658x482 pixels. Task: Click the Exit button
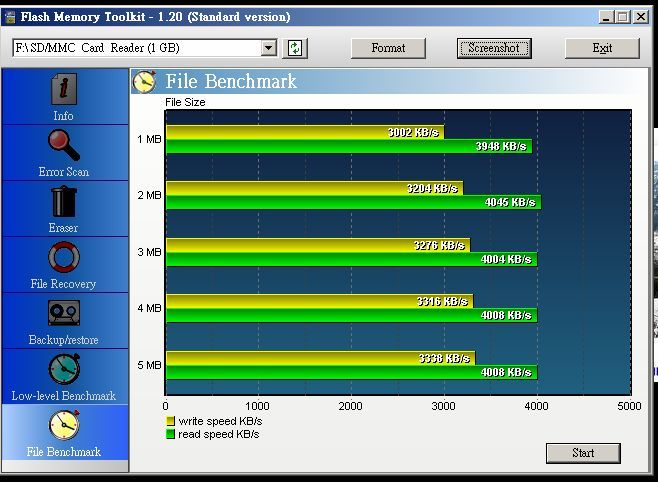[x=602, y=48]
